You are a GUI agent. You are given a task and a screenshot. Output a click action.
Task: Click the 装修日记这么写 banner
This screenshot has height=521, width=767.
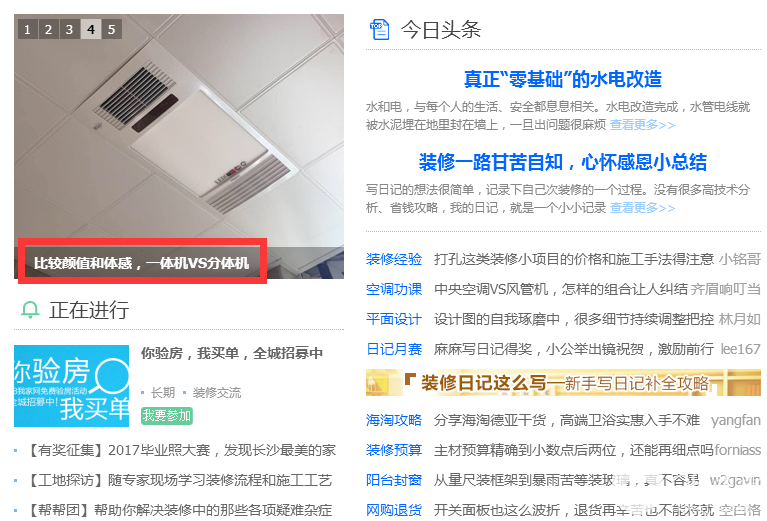click(563, 383)
